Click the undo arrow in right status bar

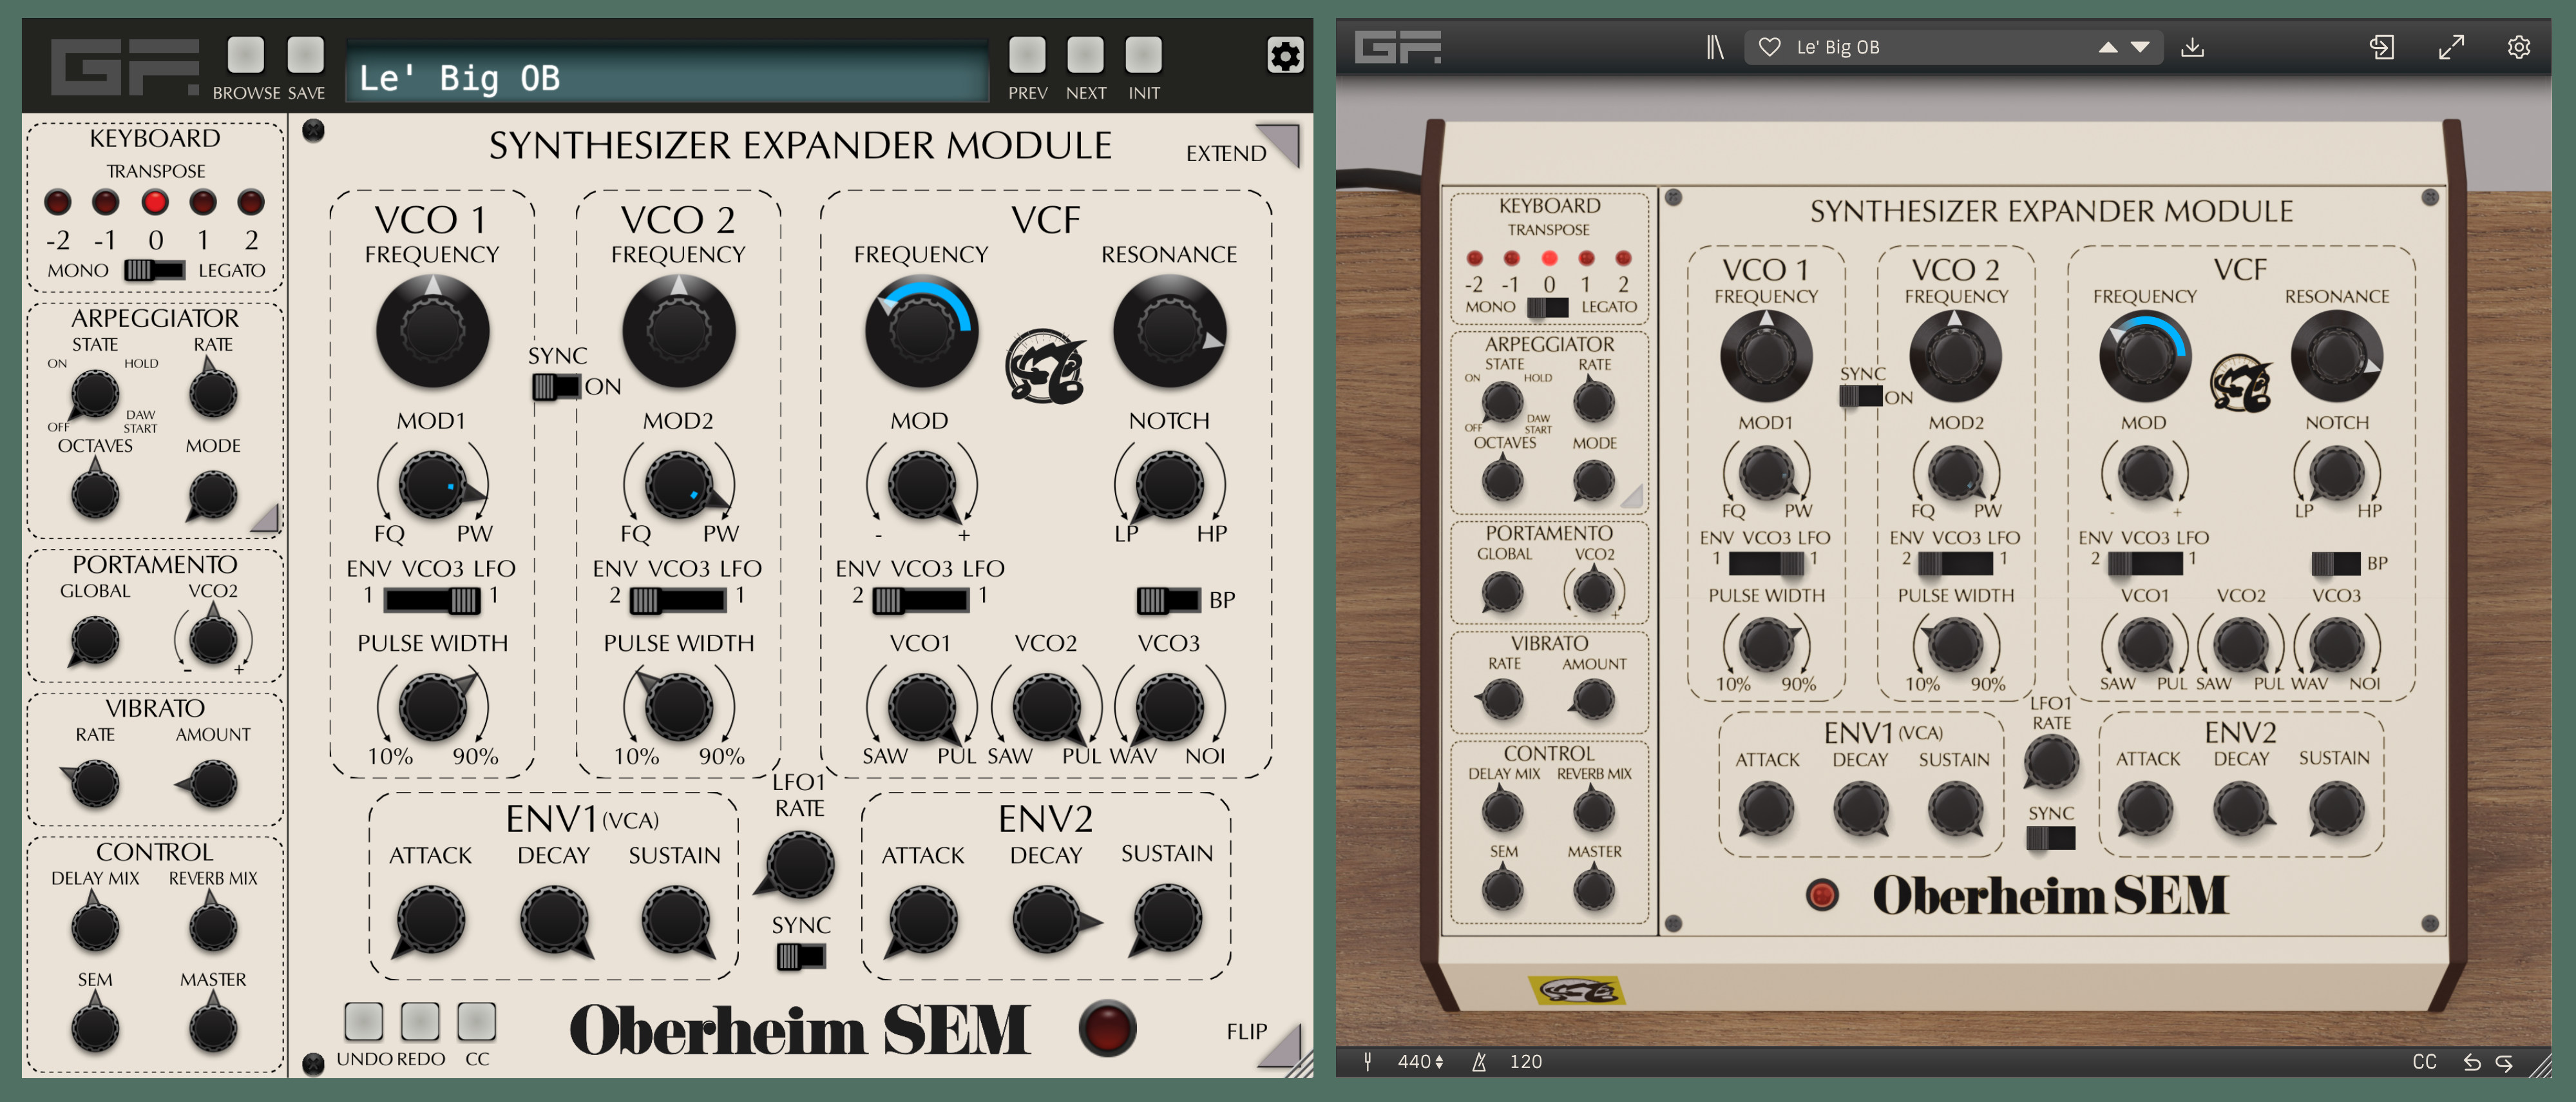coord(2471,1062)
